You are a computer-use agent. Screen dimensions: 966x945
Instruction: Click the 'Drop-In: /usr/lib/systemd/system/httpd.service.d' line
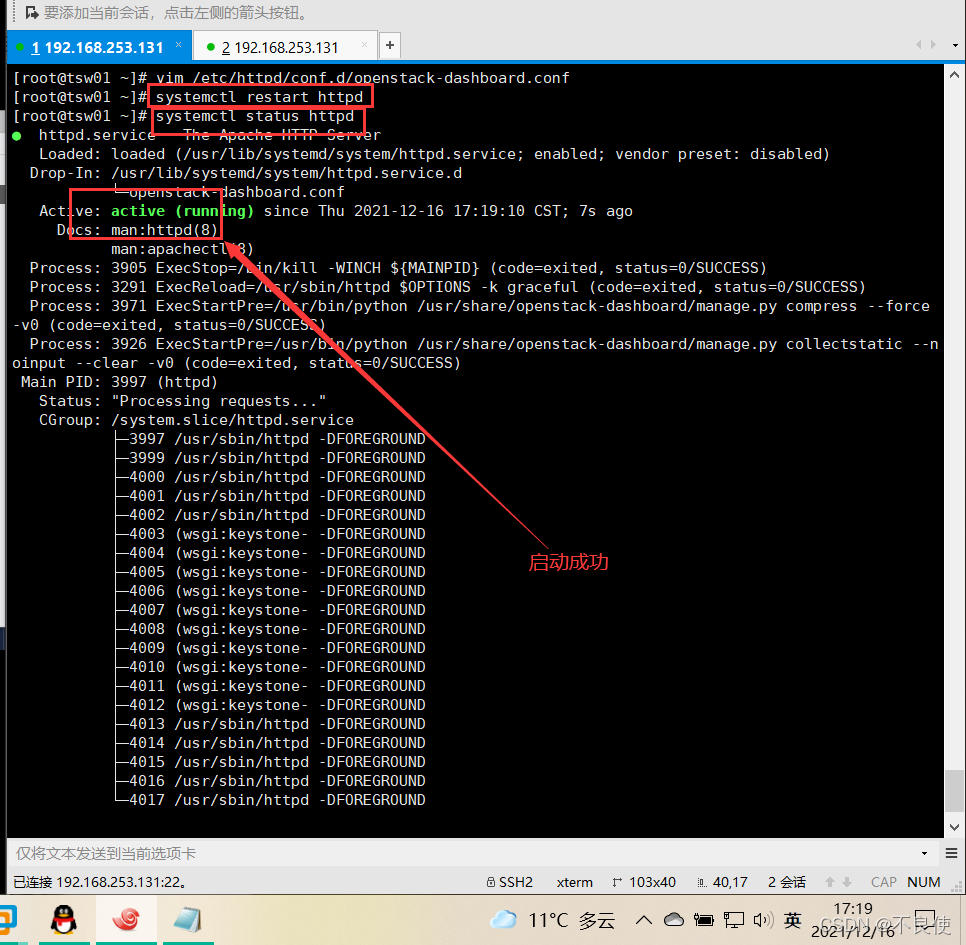click(246, 173)
